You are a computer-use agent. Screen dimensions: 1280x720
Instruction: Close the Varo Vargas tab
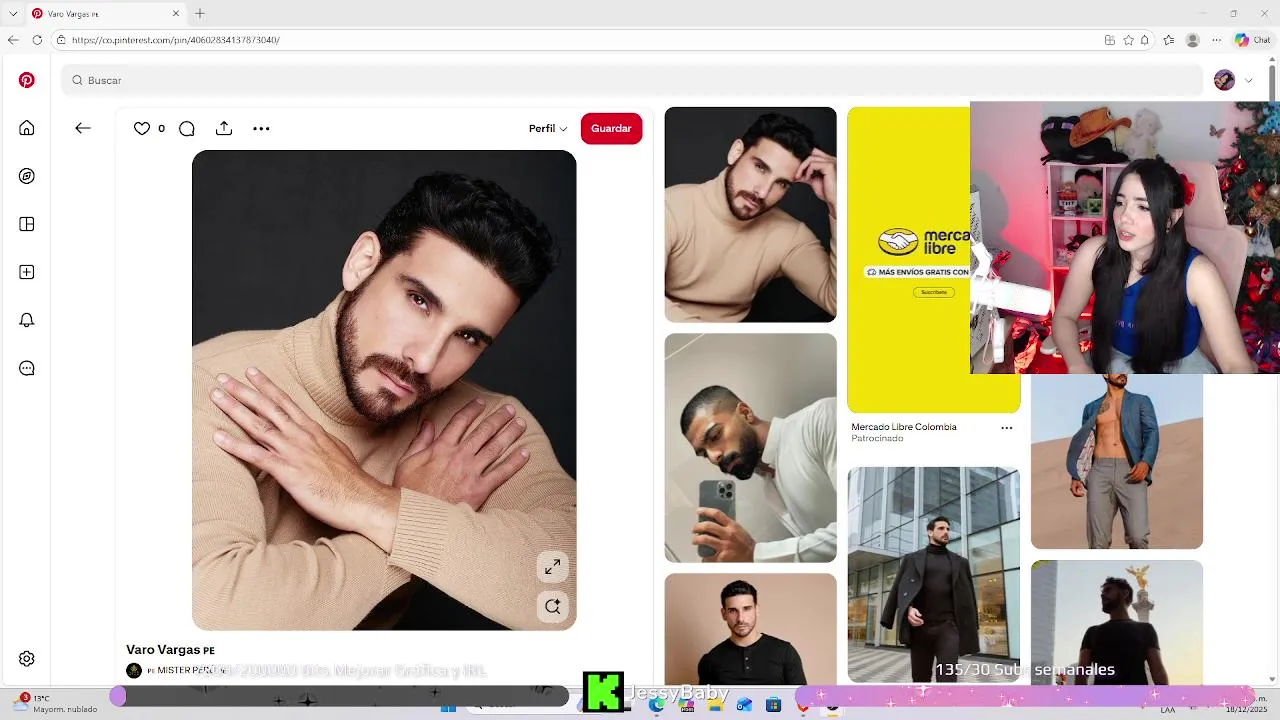176,14
